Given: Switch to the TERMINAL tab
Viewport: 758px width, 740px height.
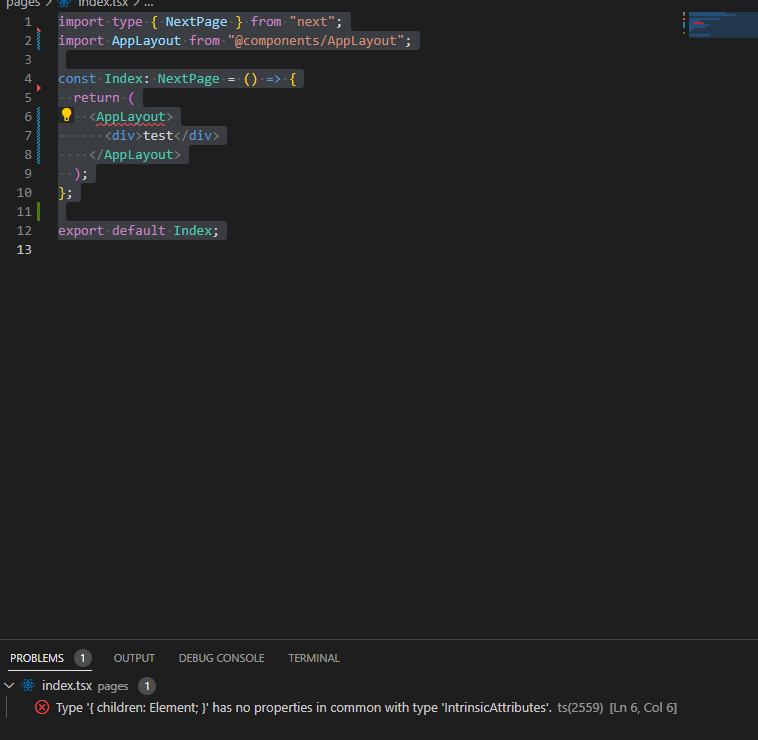Looking at the screenshot, I should (314, 658).
